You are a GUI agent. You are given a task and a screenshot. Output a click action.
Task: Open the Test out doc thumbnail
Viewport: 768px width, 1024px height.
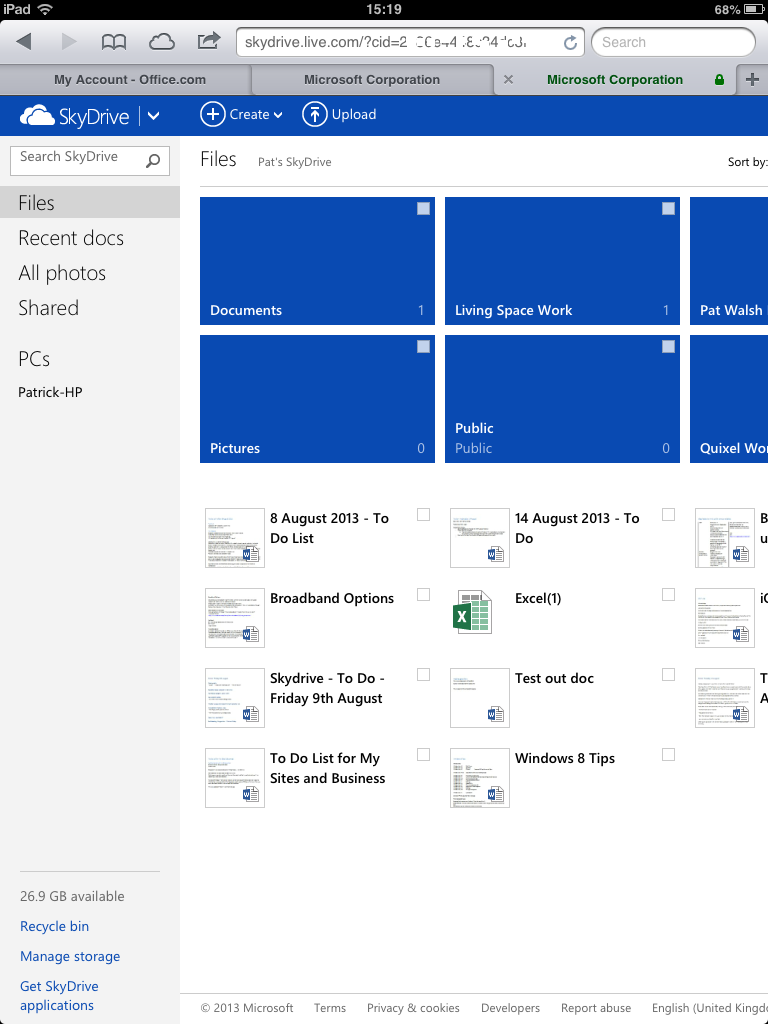tap(479, 697)
